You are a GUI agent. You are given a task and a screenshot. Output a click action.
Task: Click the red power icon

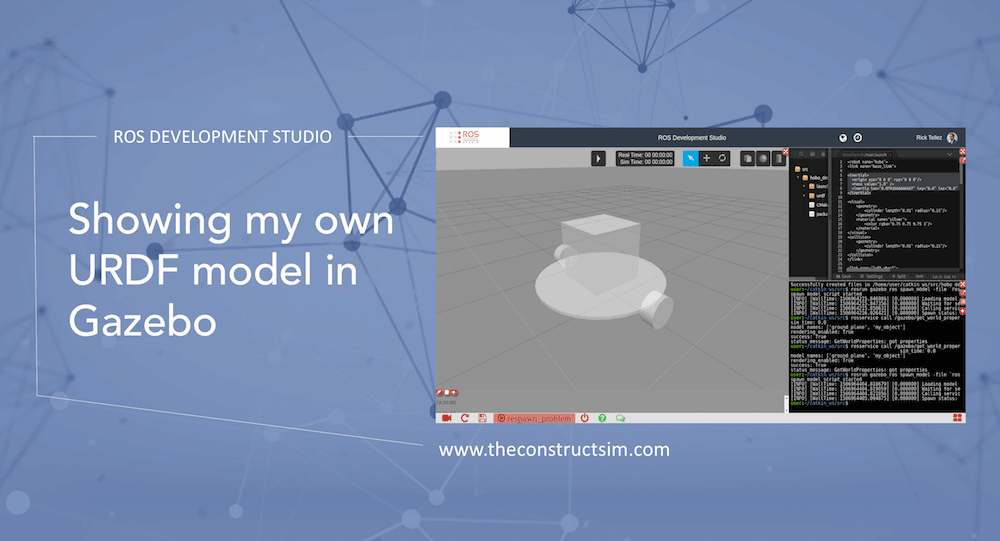(x=584, y=417)
